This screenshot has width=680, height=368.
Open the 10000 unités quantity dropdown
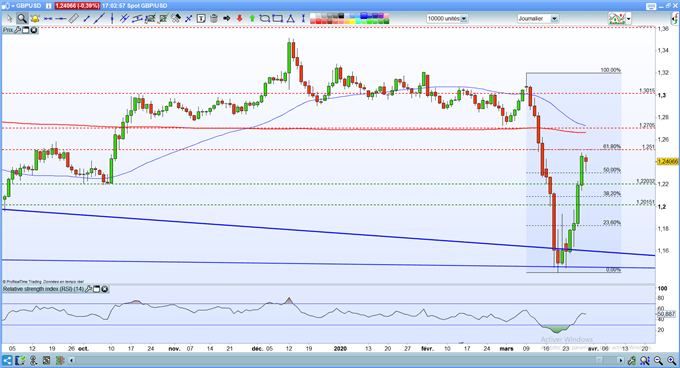[x=464, y=19]
